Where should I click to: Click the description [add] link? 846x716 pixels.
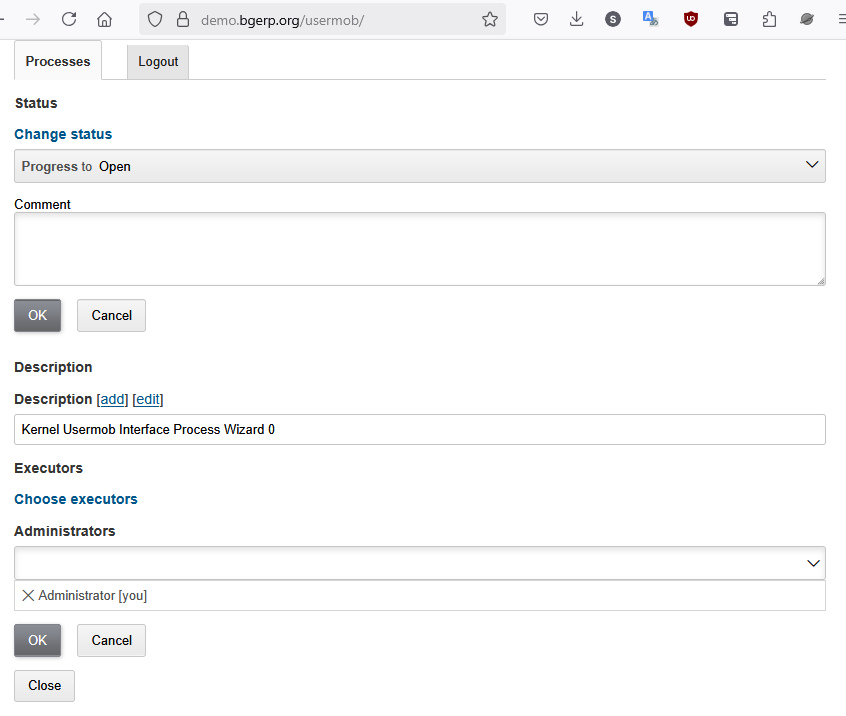coord(112,399)
